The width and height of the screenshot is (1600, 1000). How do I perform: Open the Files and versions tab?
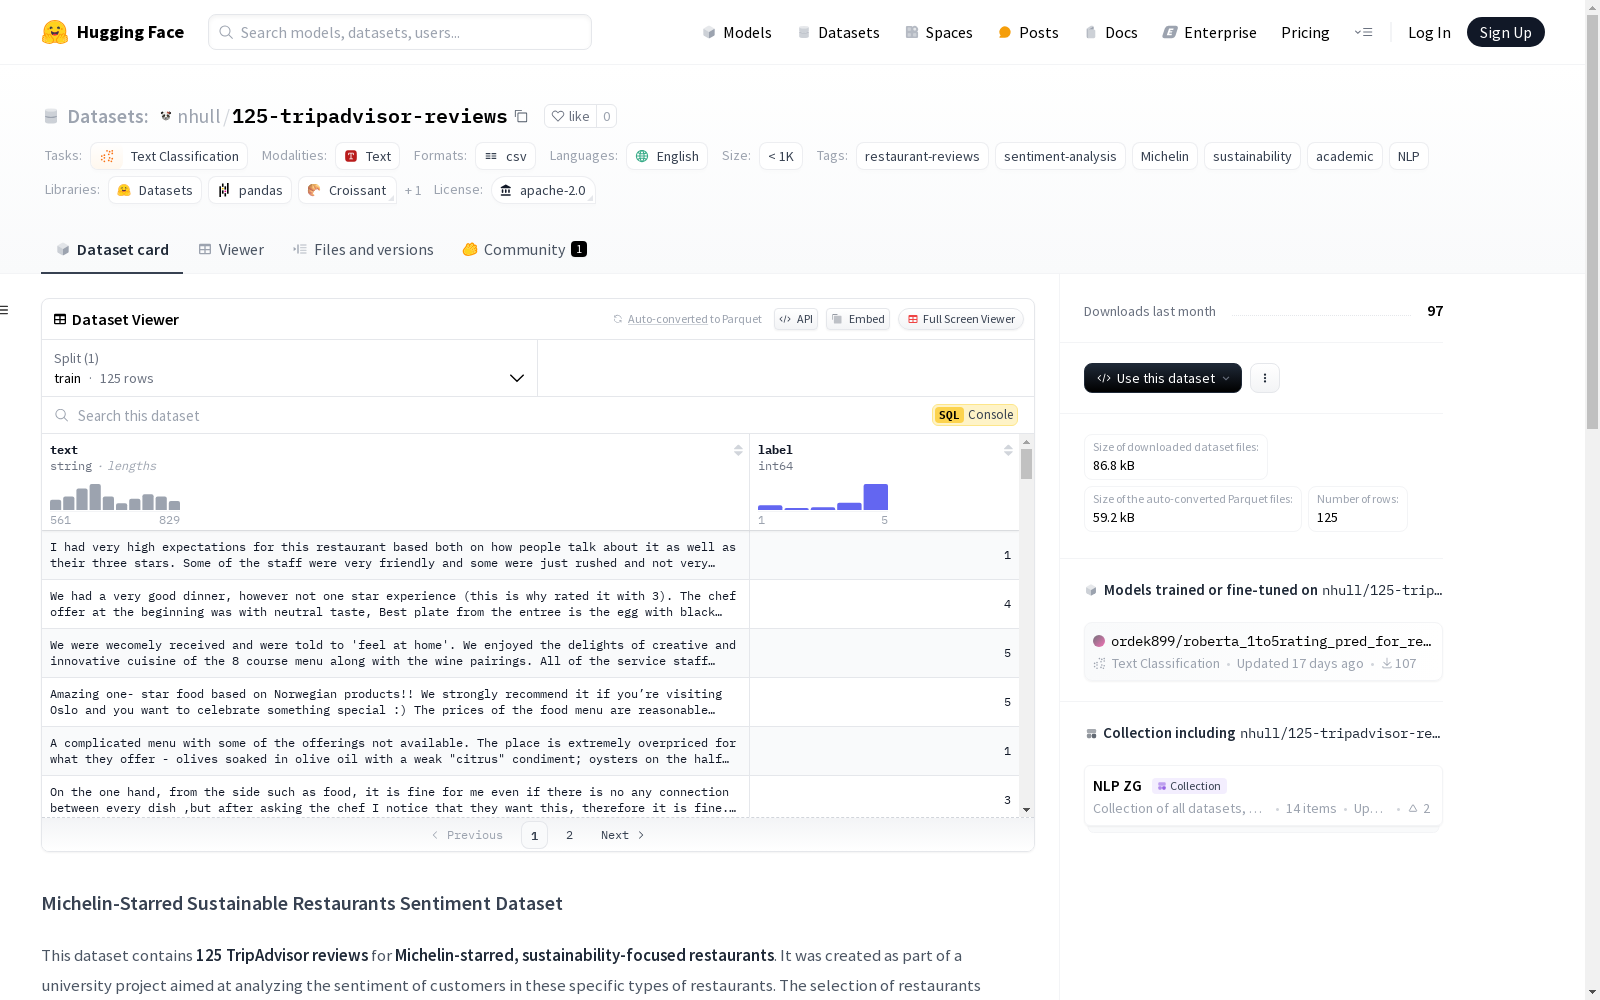point(363,250)
